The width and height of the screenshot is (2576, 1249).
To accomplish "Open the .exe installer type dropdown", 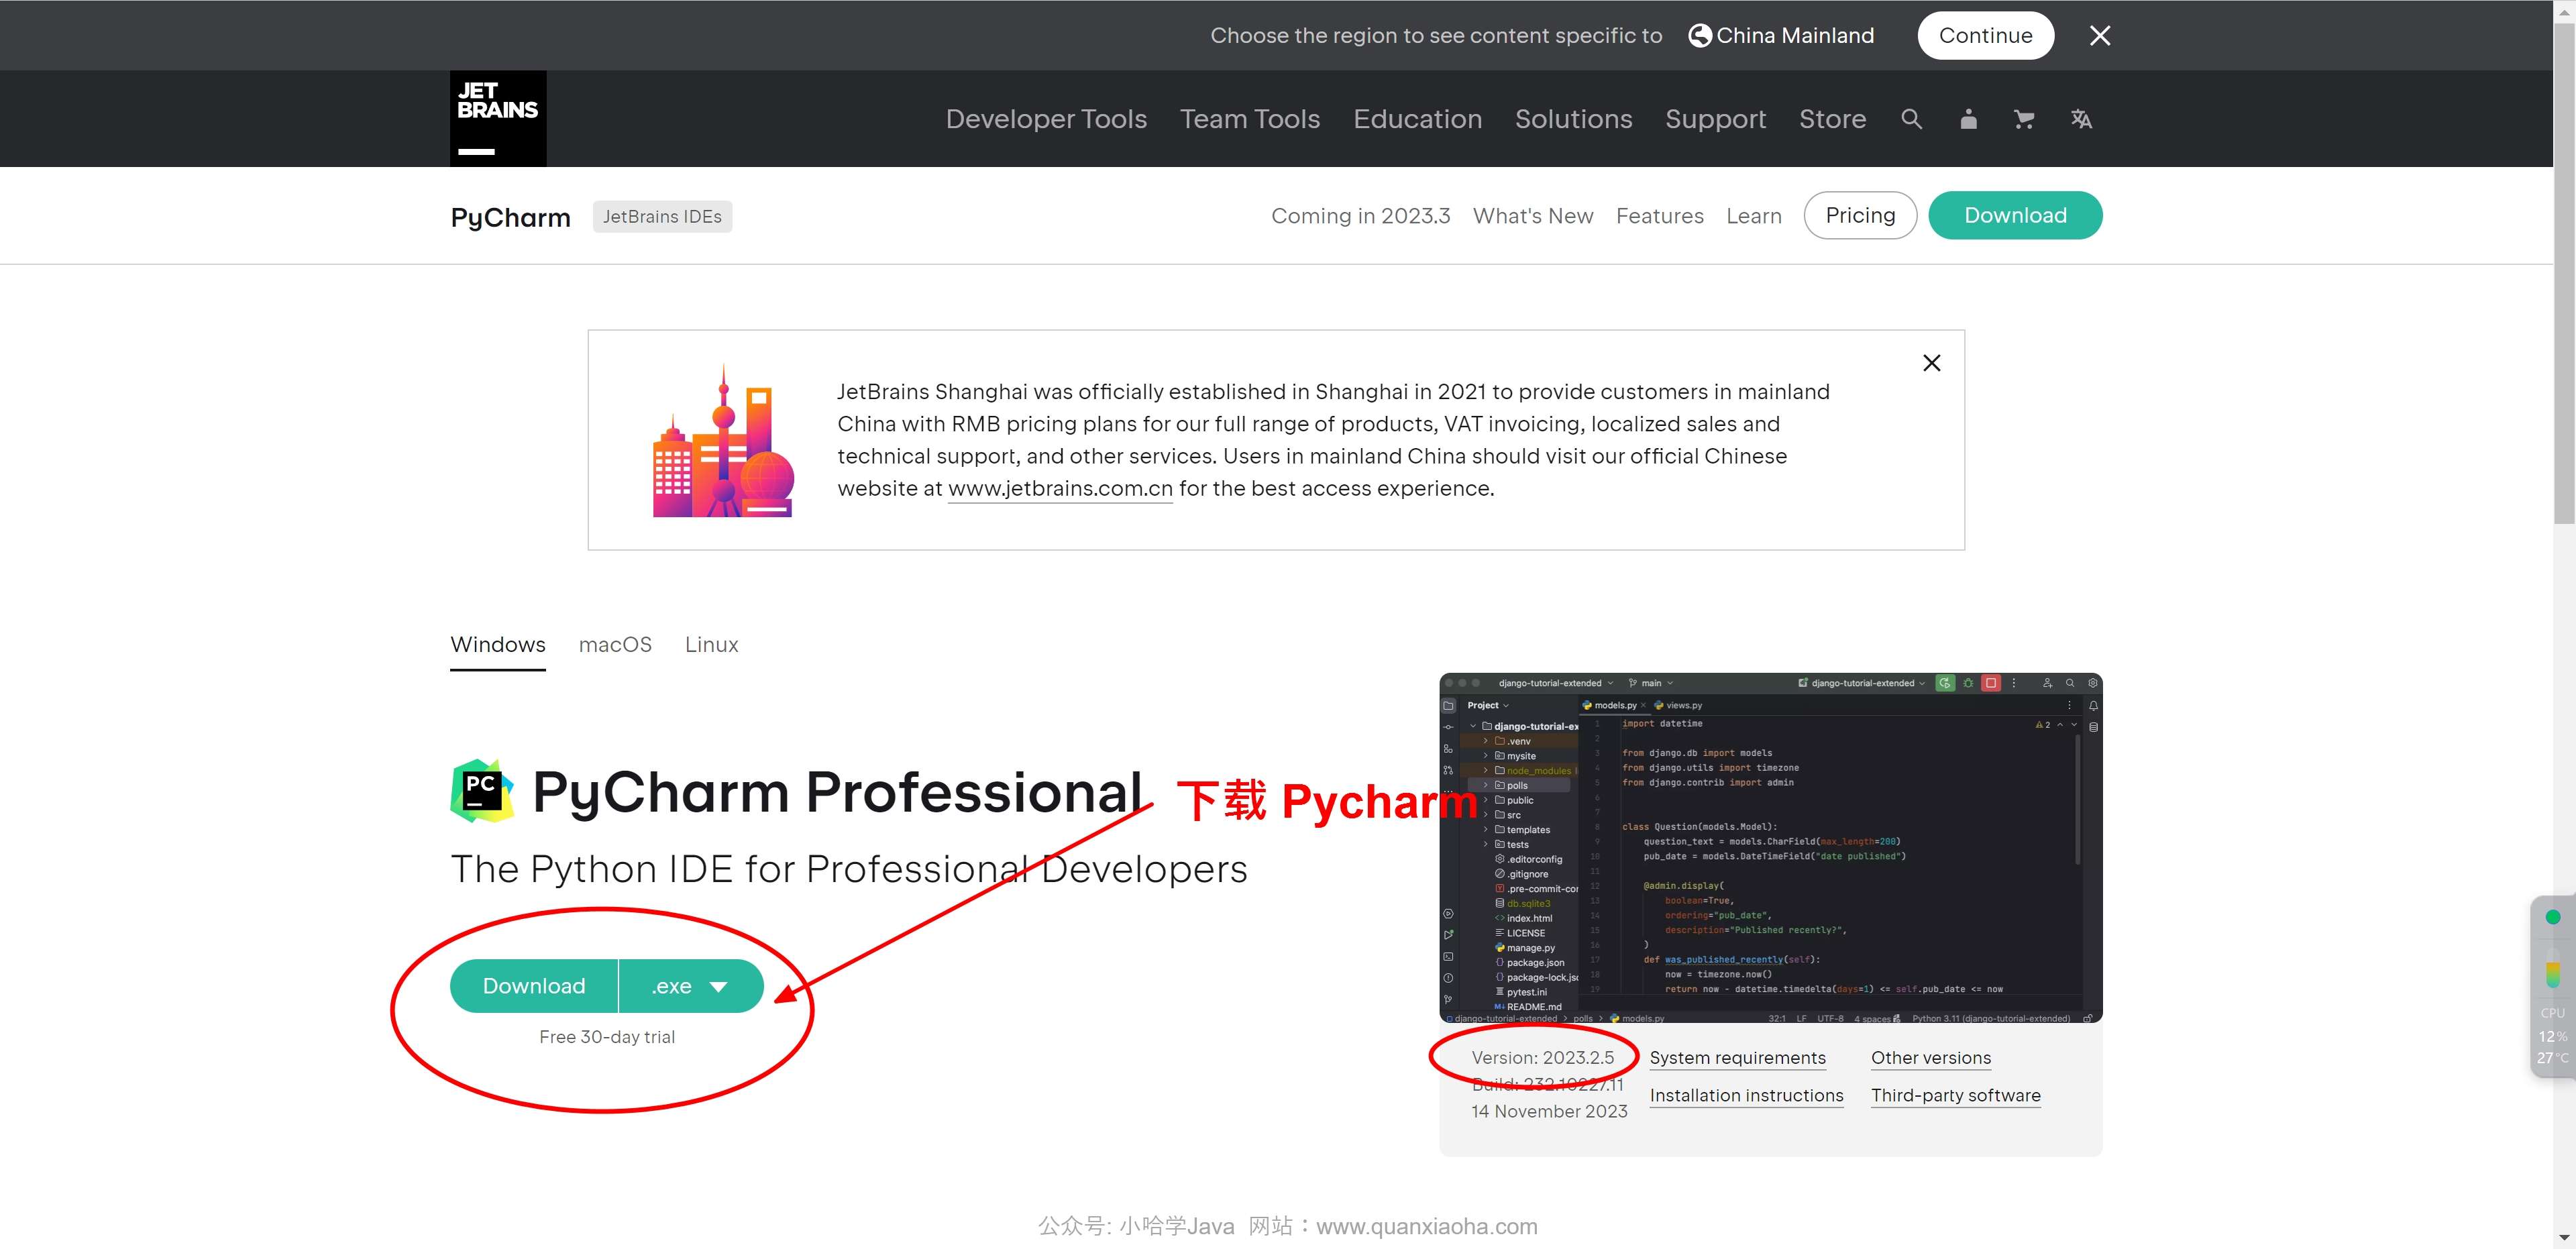I will (691, 986).
